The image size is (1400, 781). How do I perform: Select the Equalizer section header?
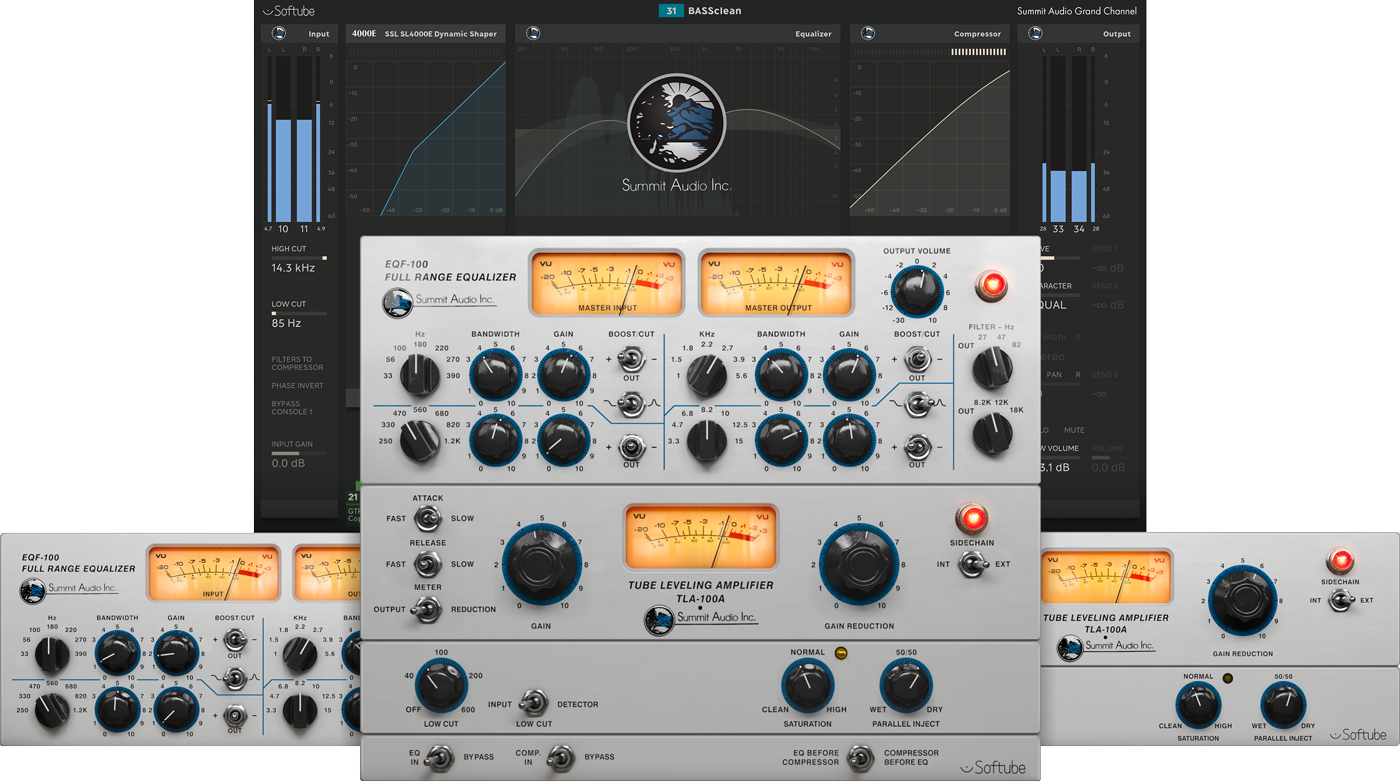(812, 34)
